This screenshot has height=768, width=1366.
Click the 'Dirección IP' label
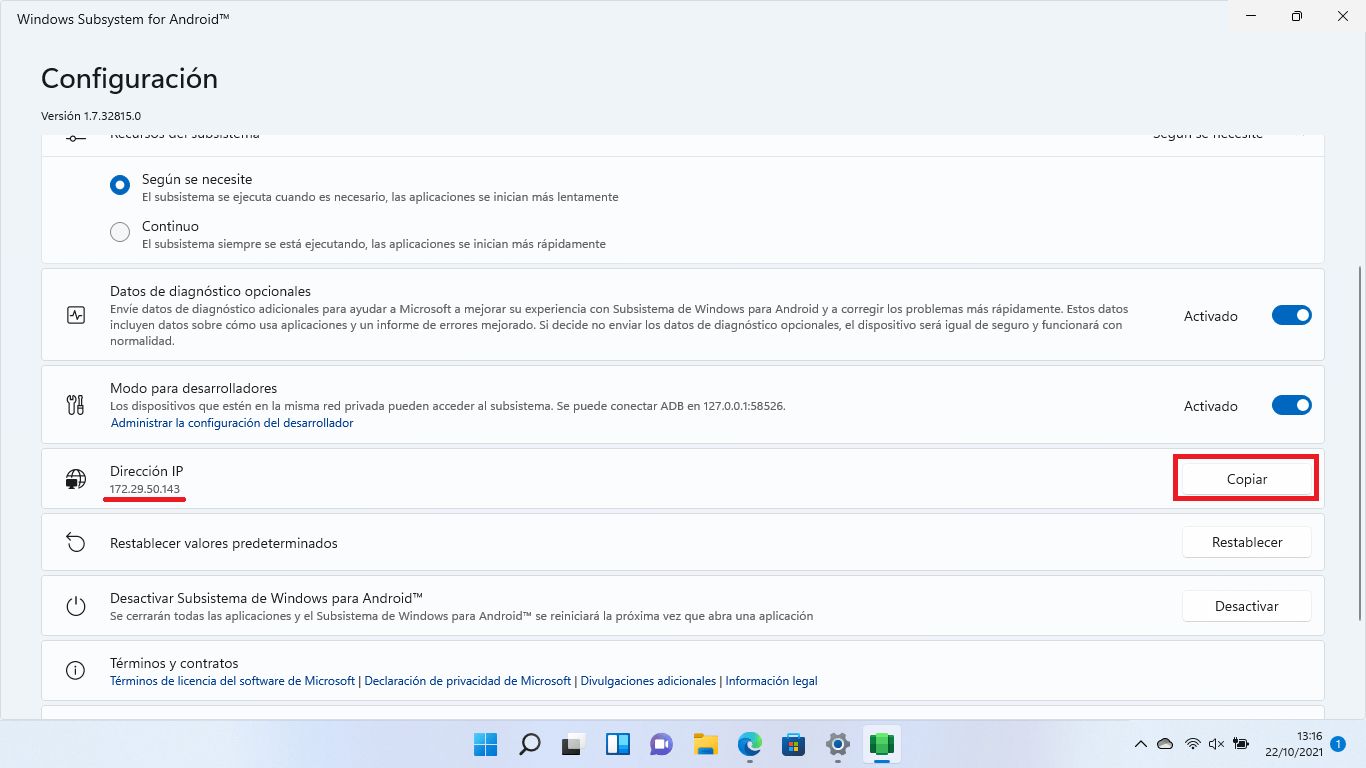pyautogui.click(x=146, y=471)
